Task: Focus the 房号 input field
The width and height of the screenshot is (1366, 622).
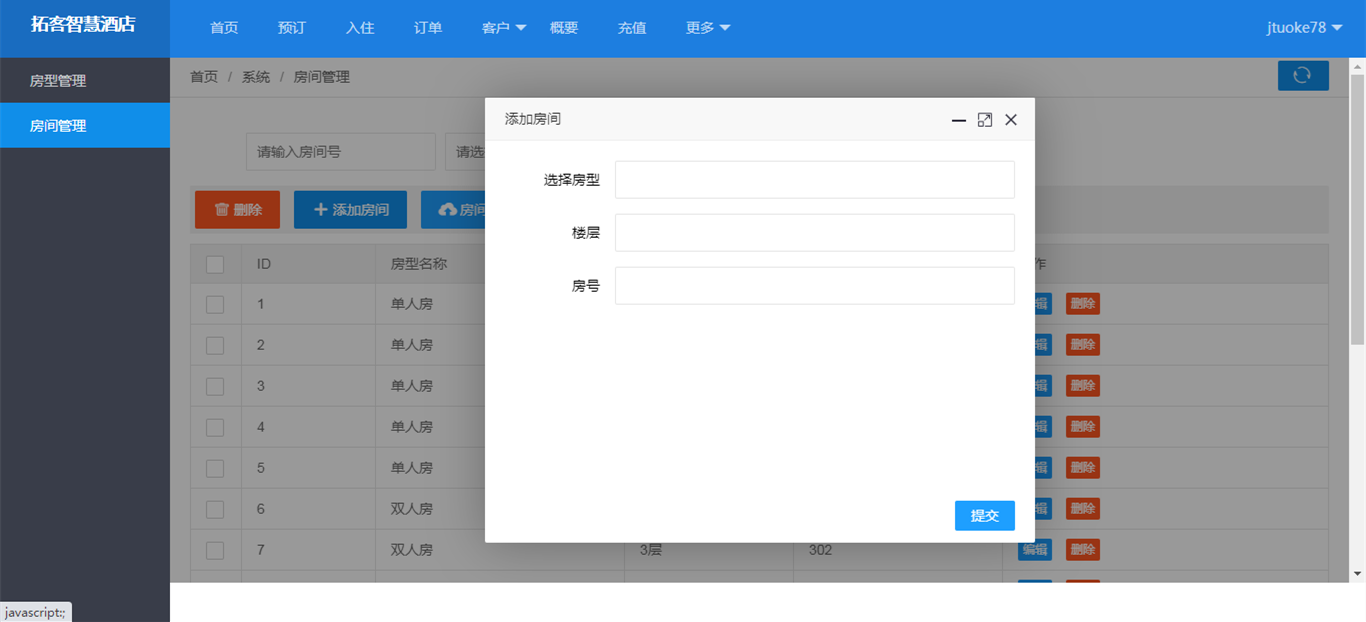Action: click(815, 285)
